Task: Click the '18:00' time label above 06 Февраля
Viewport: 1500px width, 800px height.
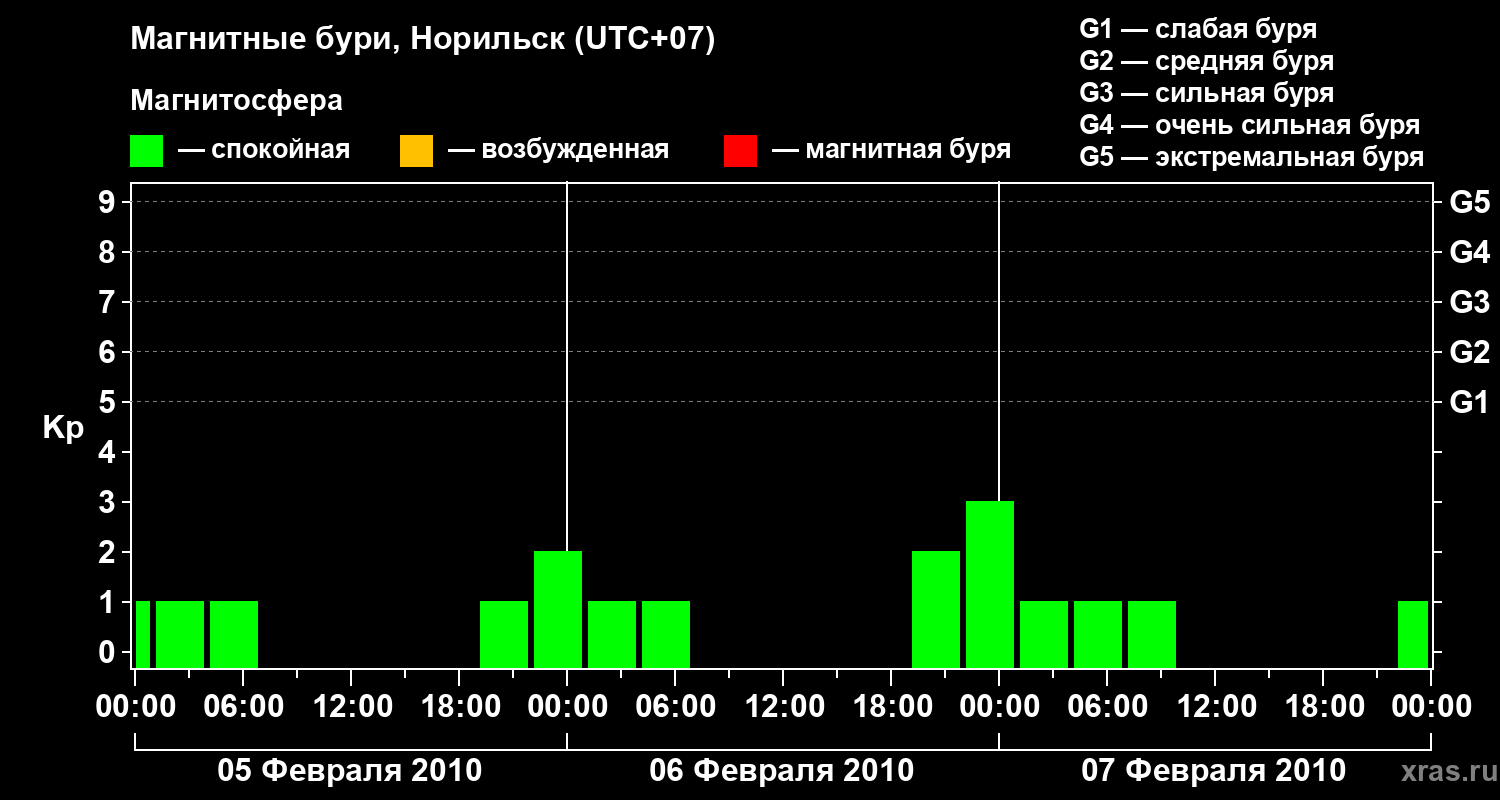Action: pyautogui.click(x=891, y=707)
